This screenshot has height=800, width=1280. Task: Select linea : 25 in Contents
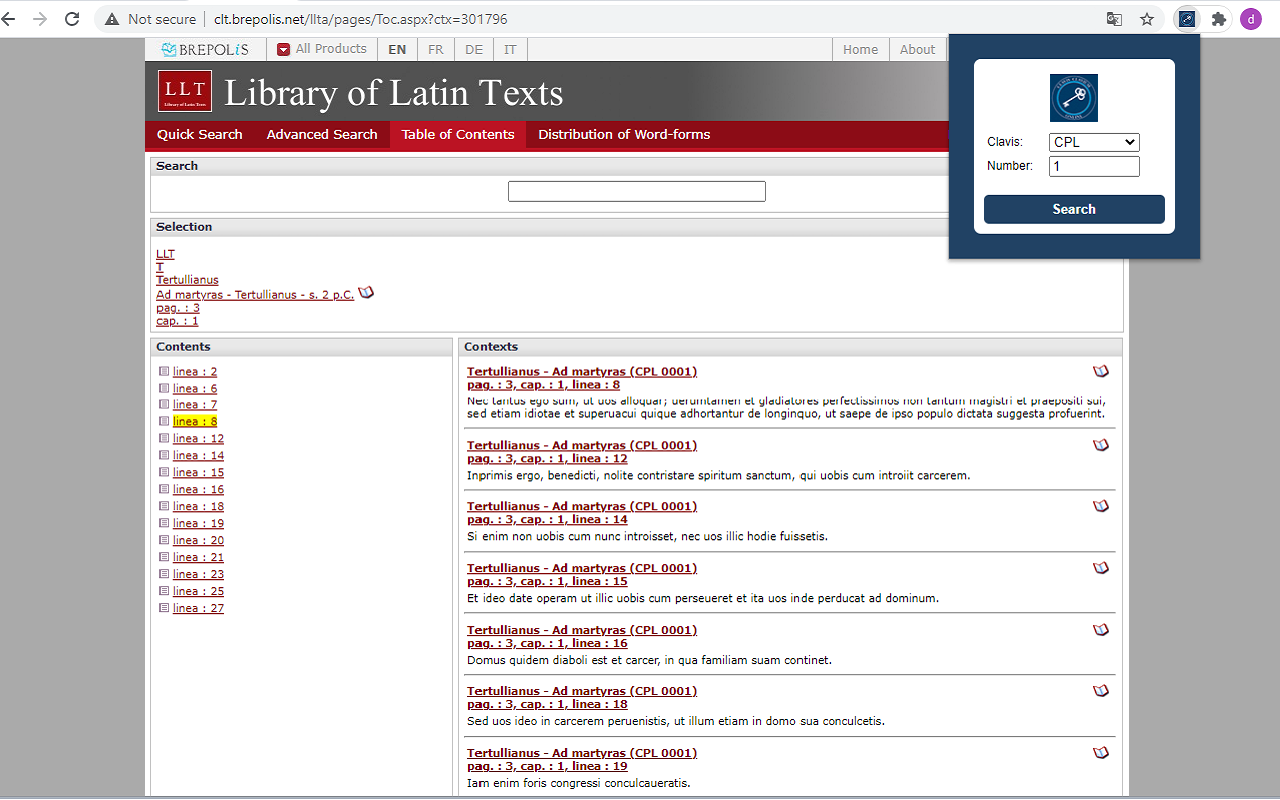(198, 591)
